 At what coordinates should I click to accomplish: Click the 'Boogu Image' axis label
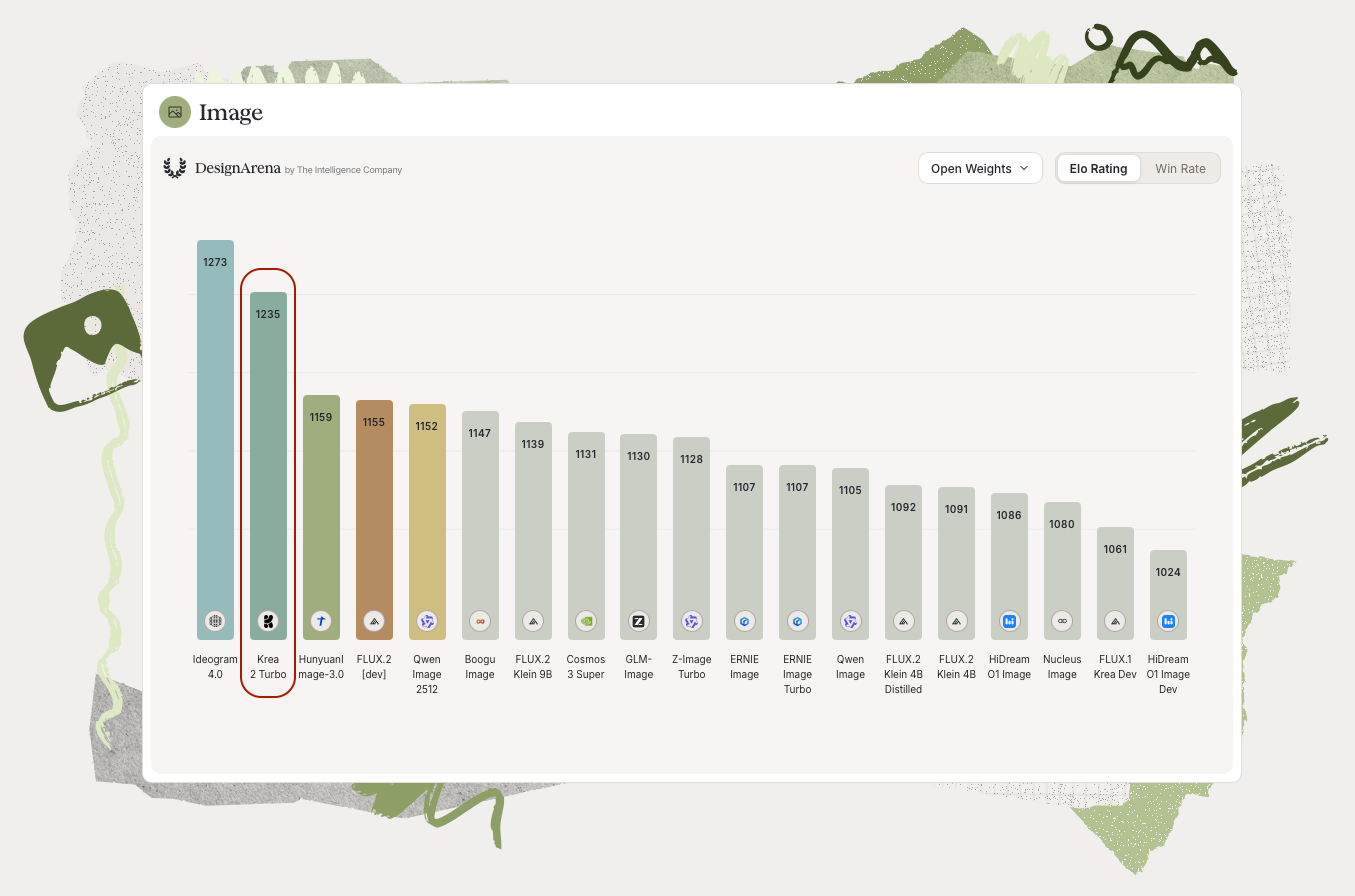(x=480, y=667)
